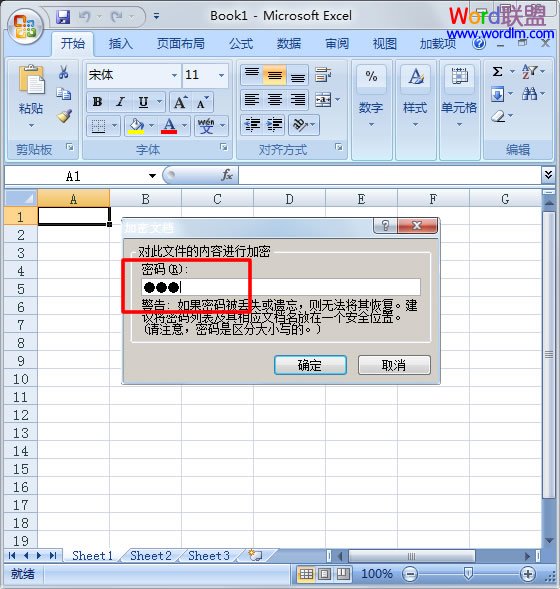Click the increase indent icon
The image size is (560, 589).
(x=275, y=124)
